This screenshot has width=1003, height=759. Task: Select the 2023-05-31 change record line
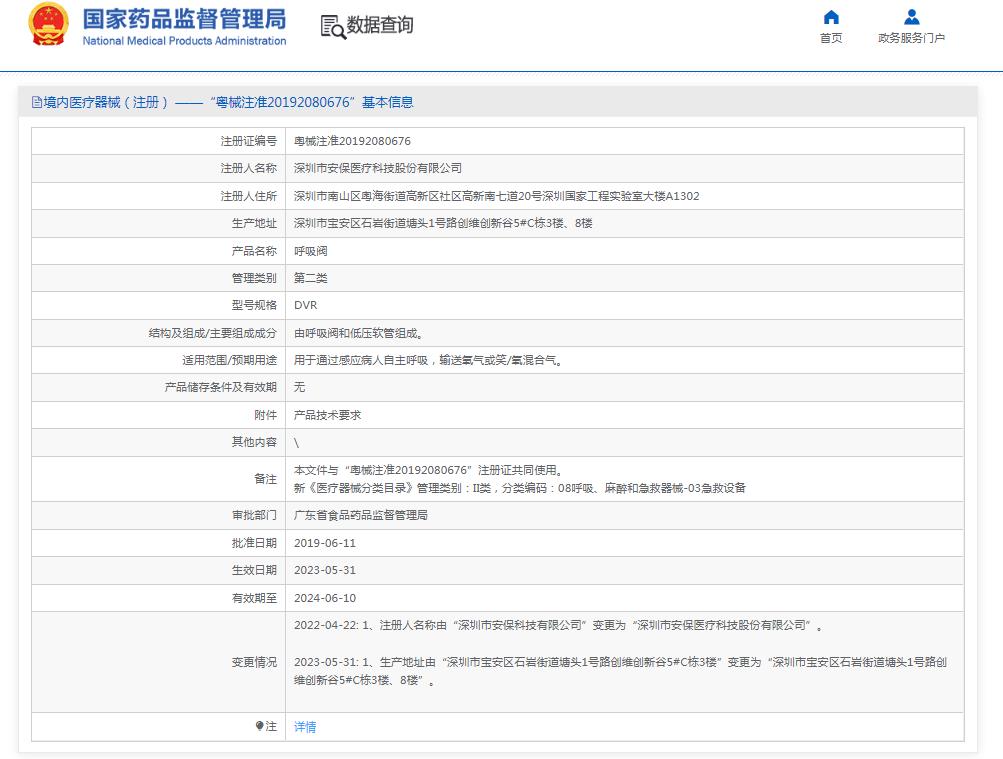[620, 671]
